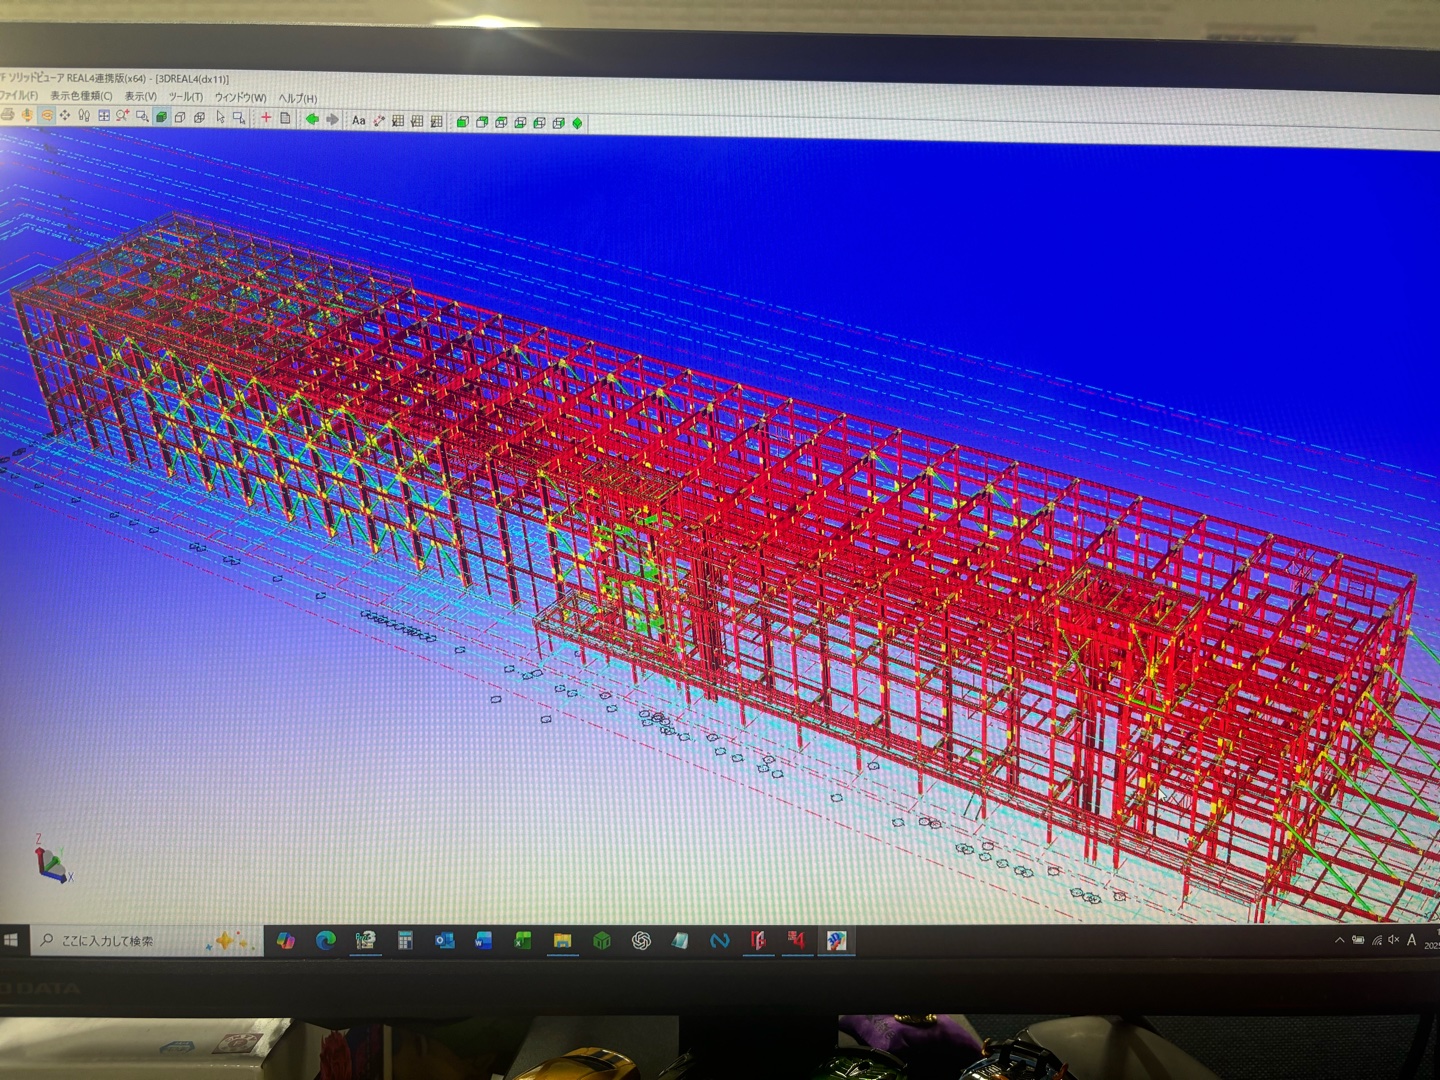Image resolution: width=1440 pixels, height=1080 pixels.
Task: Click the XYZ axis indicator in viewport
Action: [50, 861]
